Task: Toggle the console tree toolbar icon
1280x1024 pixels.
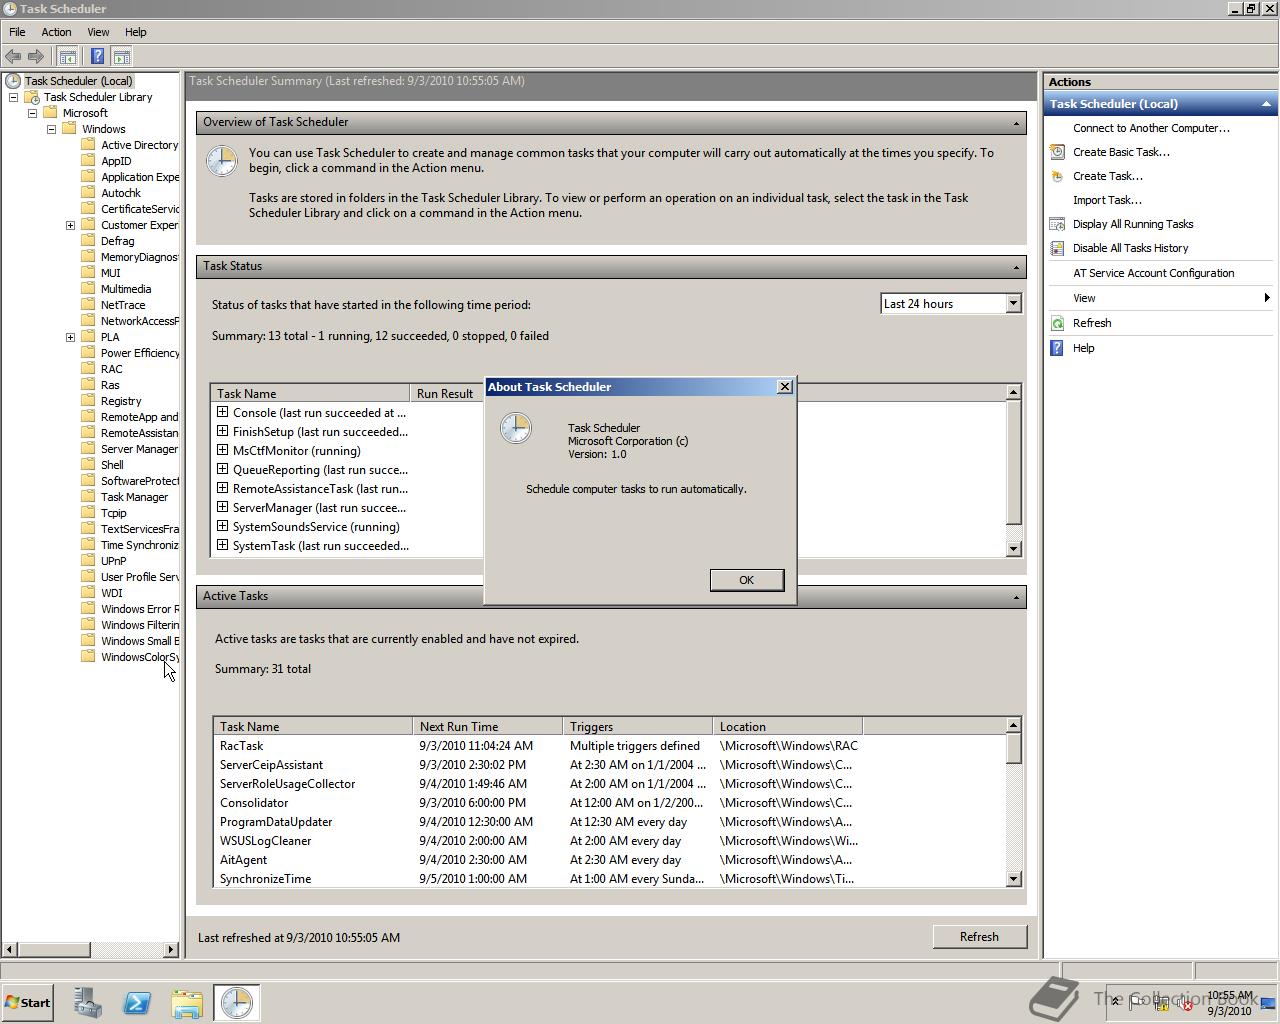Action: pos(67,57)
